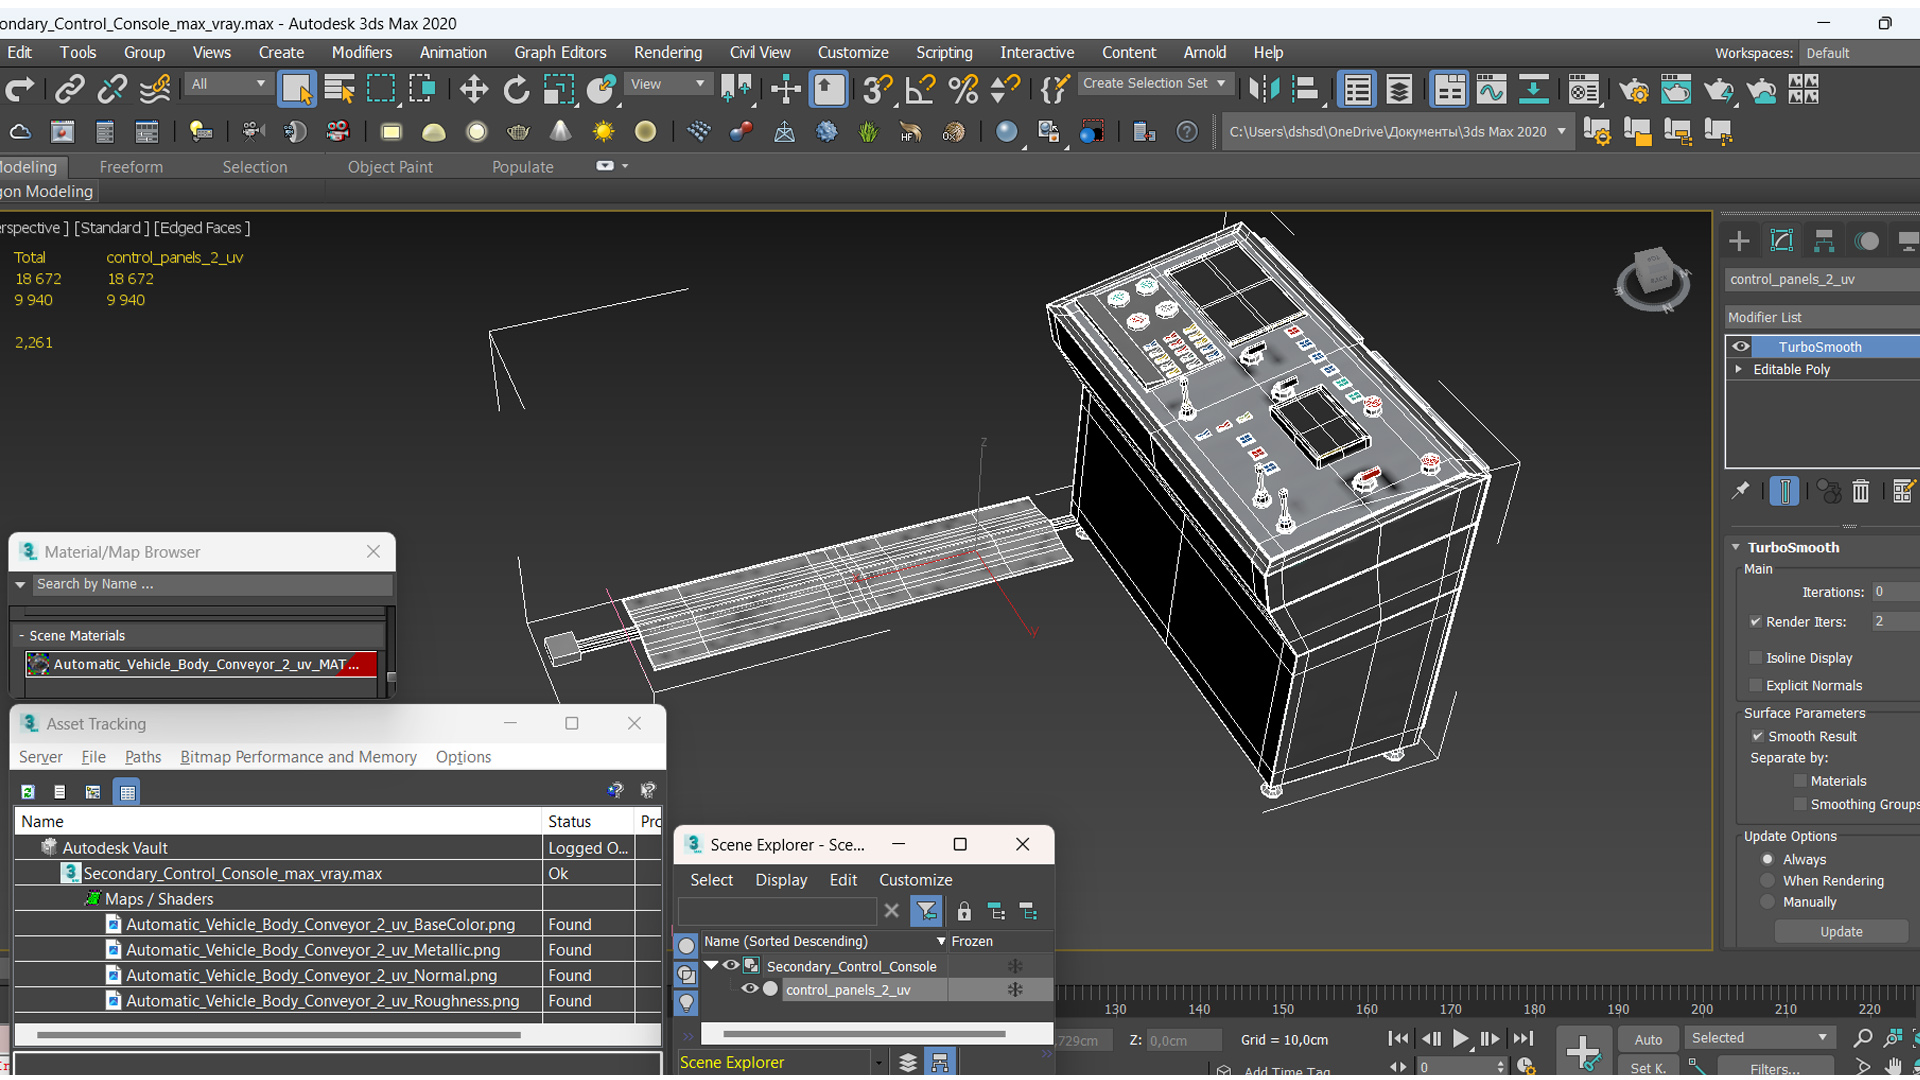Click the Unlink Selection icon
The width and height of the screenshot is (1920, 1080).
(112, 90)
